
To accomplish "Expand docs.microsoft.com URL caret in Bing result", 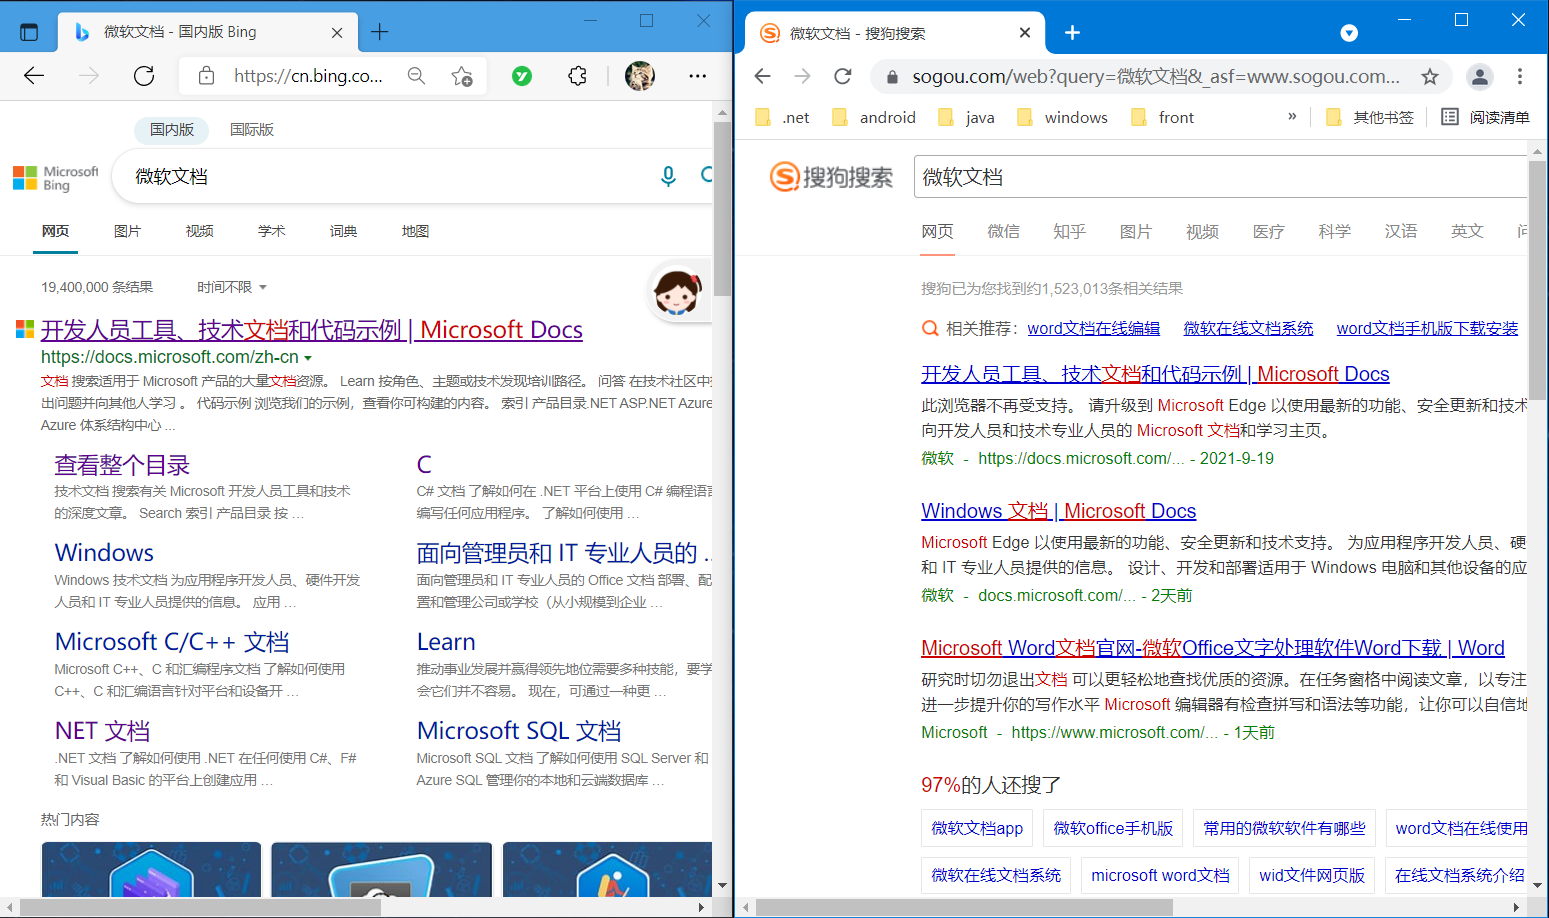I will point(308,358).
